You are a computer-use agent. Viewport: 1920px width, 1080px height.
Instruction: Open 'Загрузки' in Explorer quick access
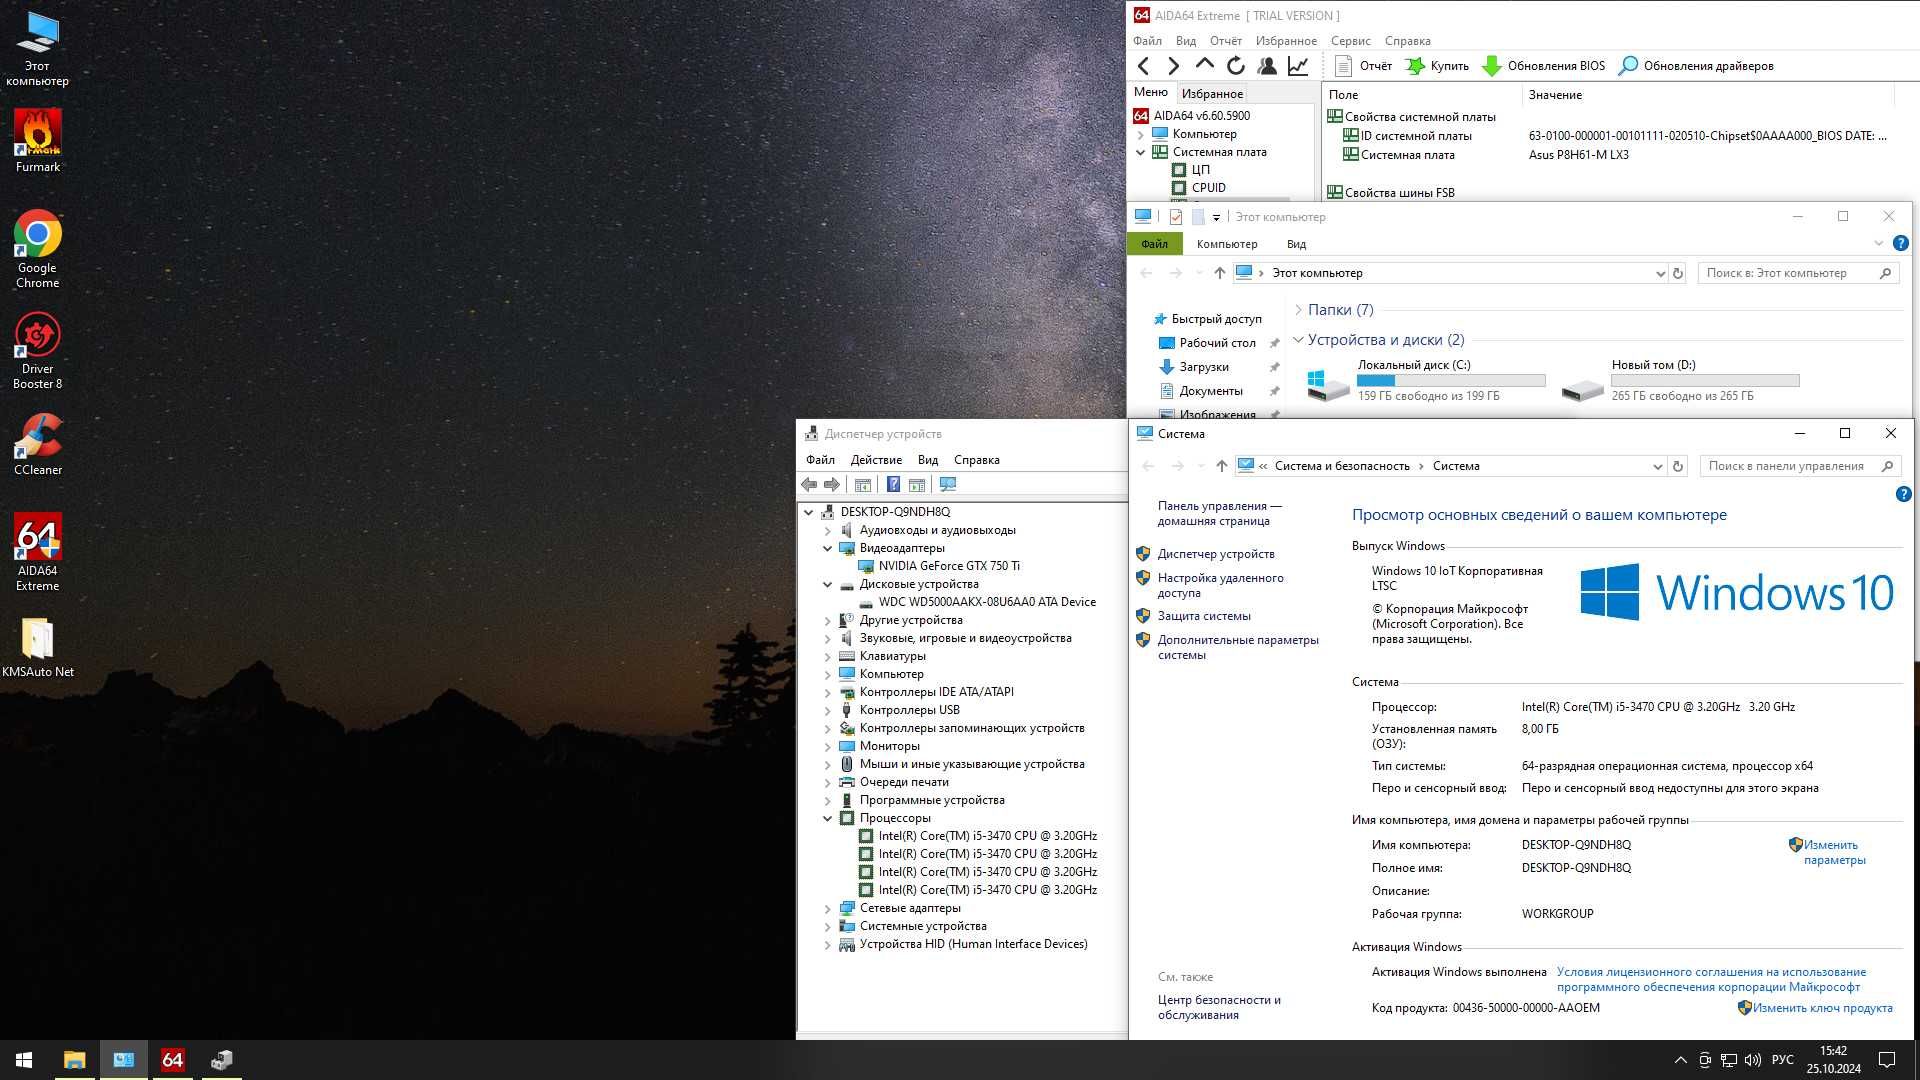pyautogui.click(x=1204, y=367)
